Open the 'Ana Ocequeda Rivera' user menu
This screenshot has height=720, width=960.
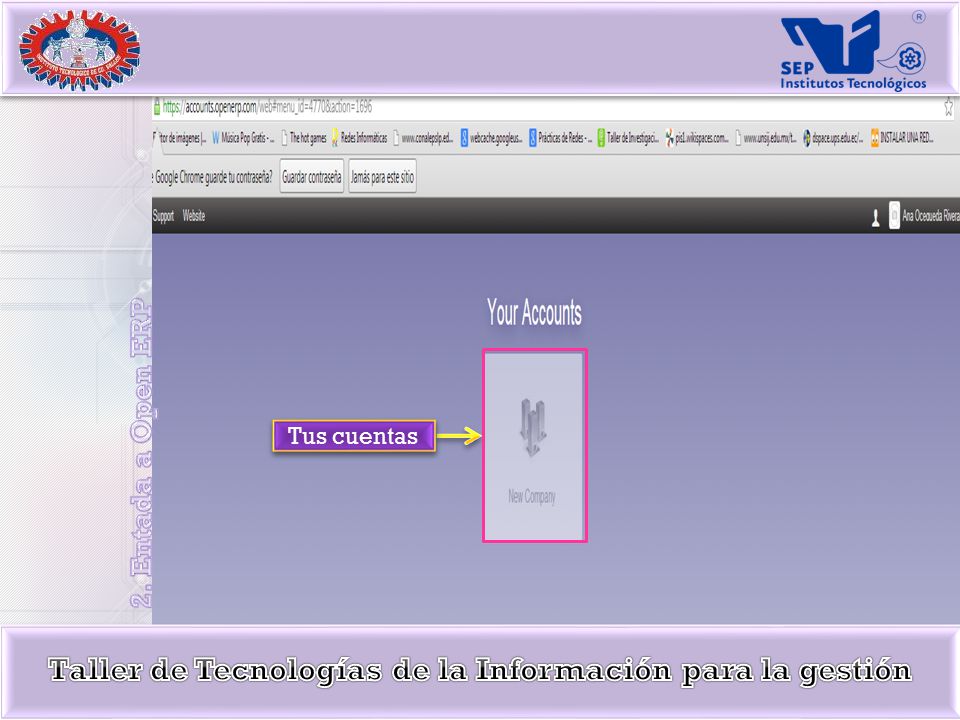pos(931,216)
